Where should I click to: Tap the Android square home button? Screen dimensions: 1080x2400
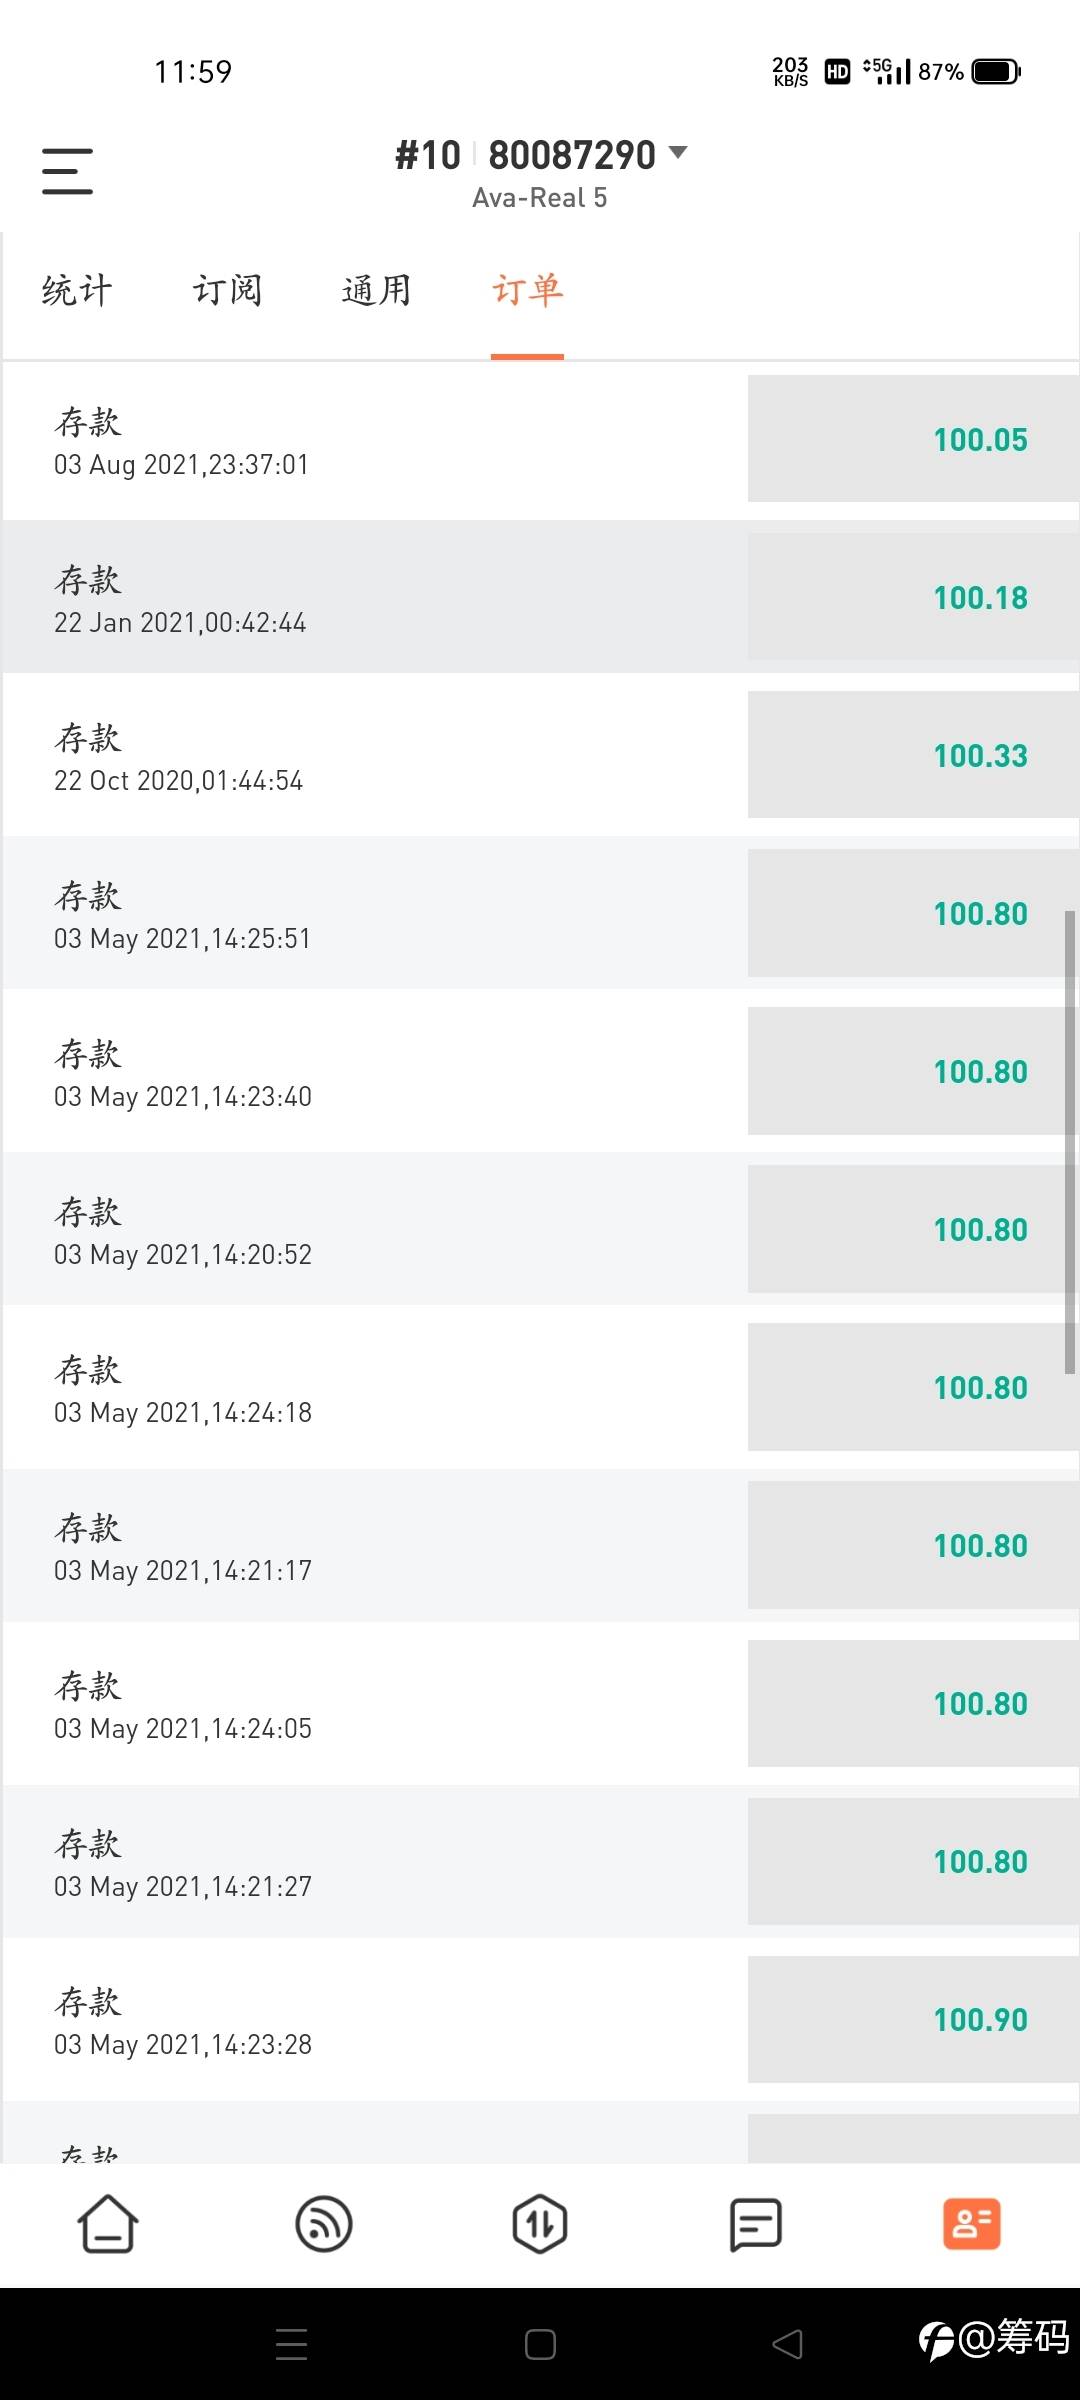(x=540, y=2344)
